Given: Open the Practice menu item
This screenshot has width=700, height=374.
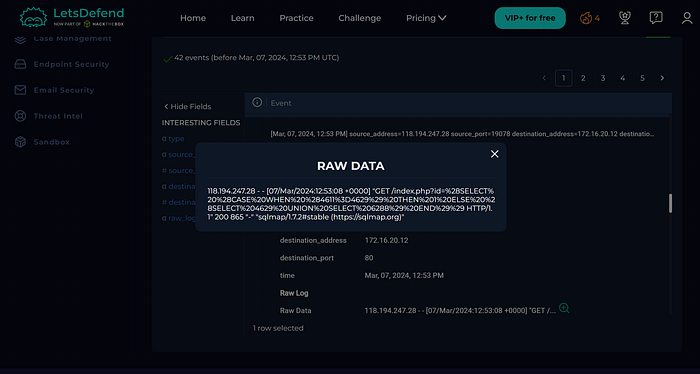Looking at the screenshot, I should (x=296, y=18).
